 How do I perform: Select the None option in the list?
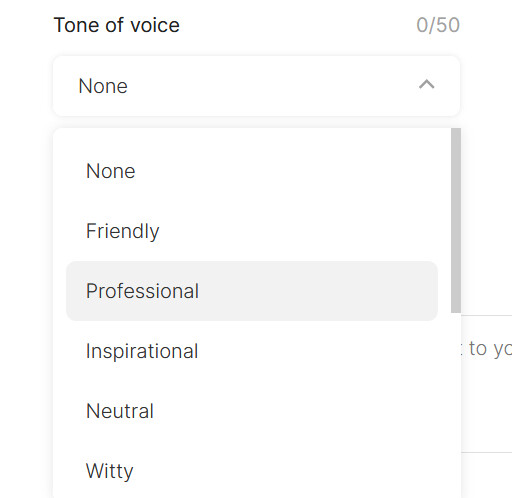[252, 171]
